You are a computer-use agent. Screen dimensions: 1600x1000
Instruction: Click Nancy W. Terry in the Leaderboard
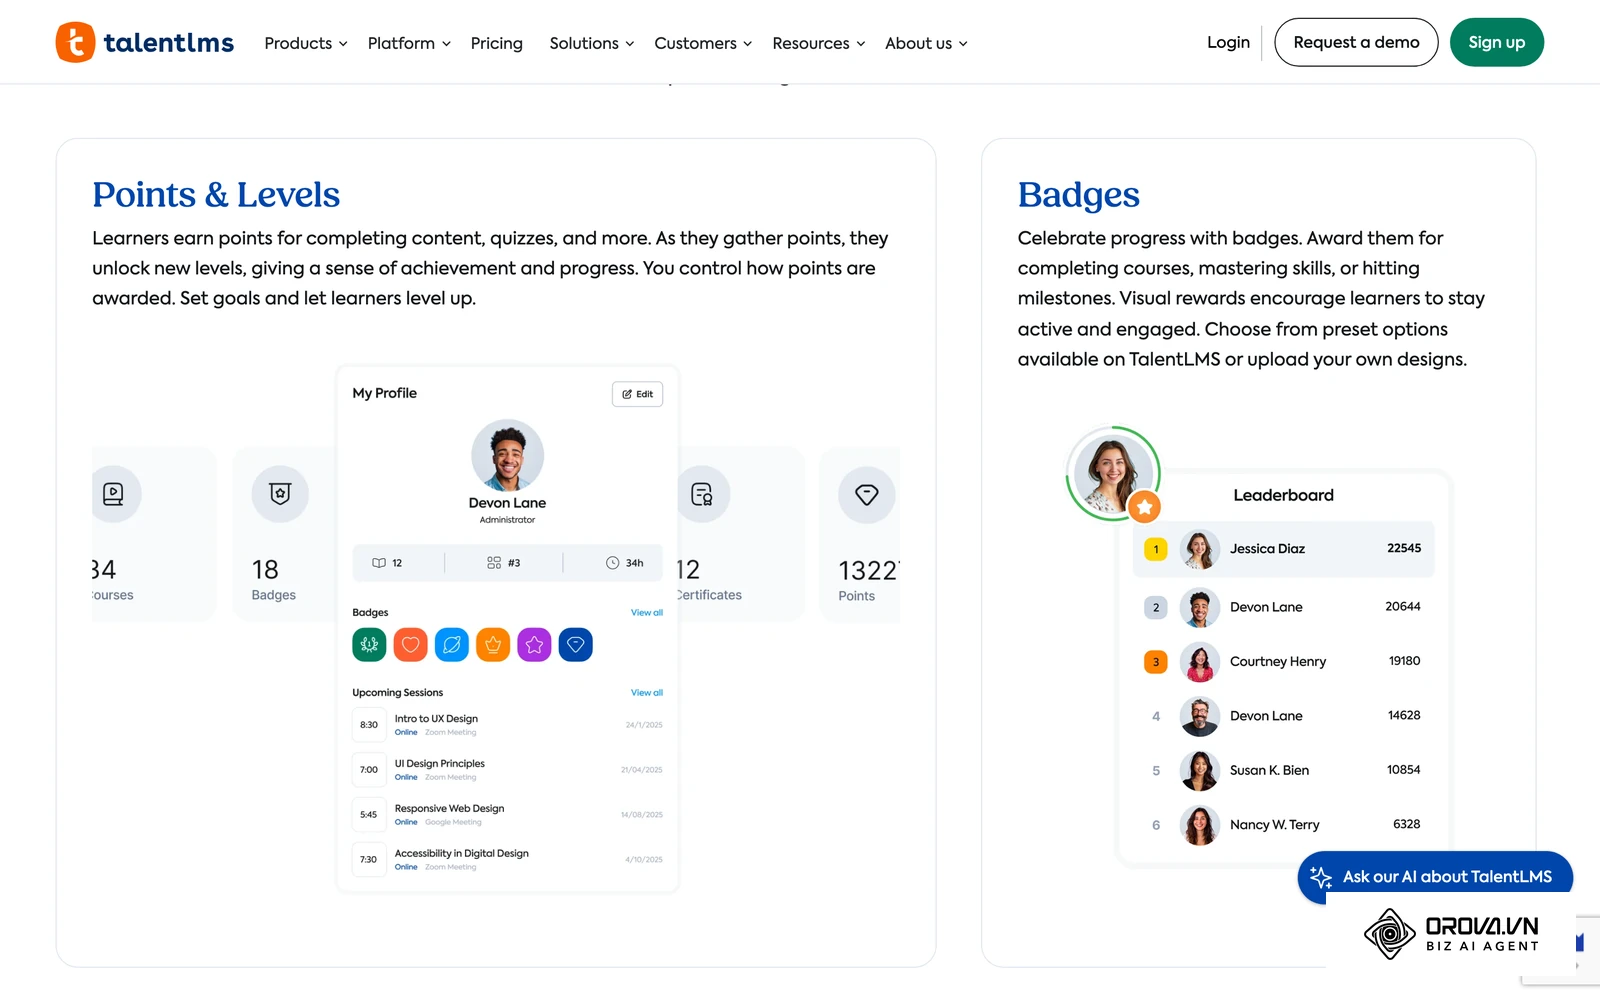1283,825
